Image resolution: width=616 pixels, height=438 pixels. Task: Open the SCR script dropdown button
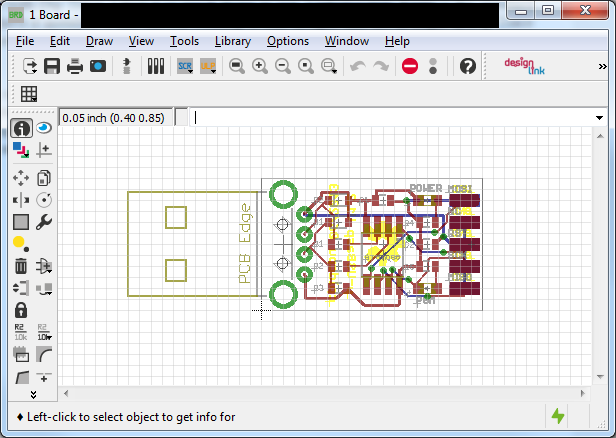(185, 66)
